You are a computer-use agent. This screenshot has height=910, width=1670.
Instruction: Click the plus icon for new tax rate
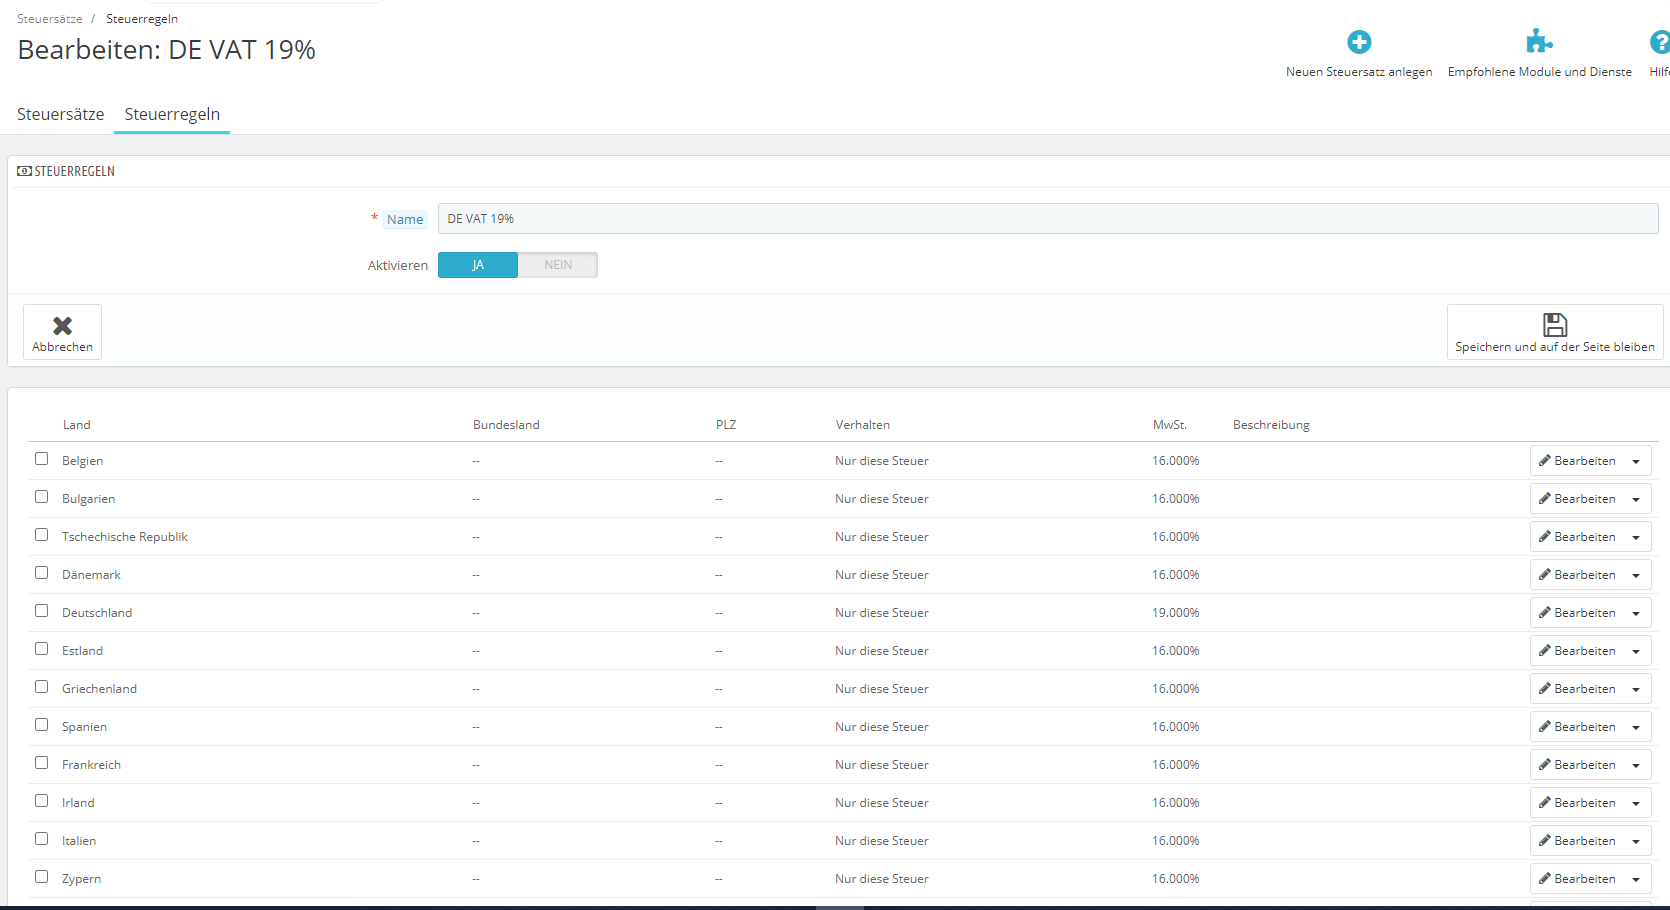[x=1359, y=42]
